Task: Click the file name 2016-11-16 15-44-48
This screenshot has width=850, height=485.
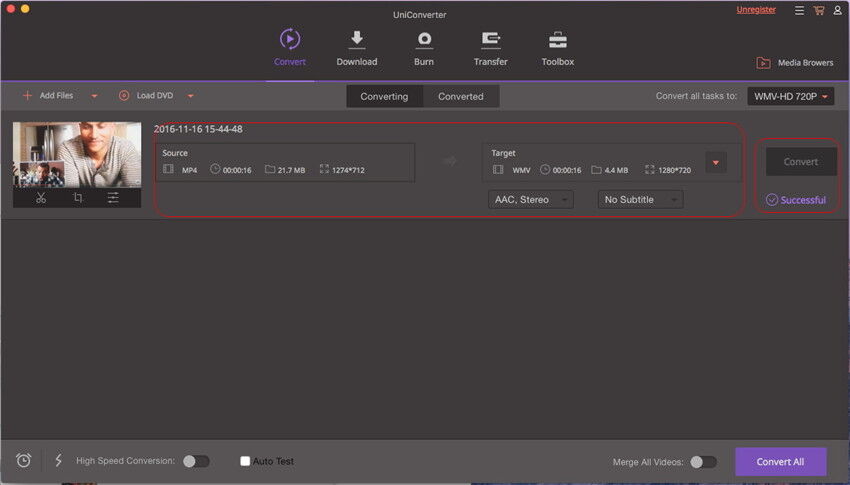Action: coord(198,129)
